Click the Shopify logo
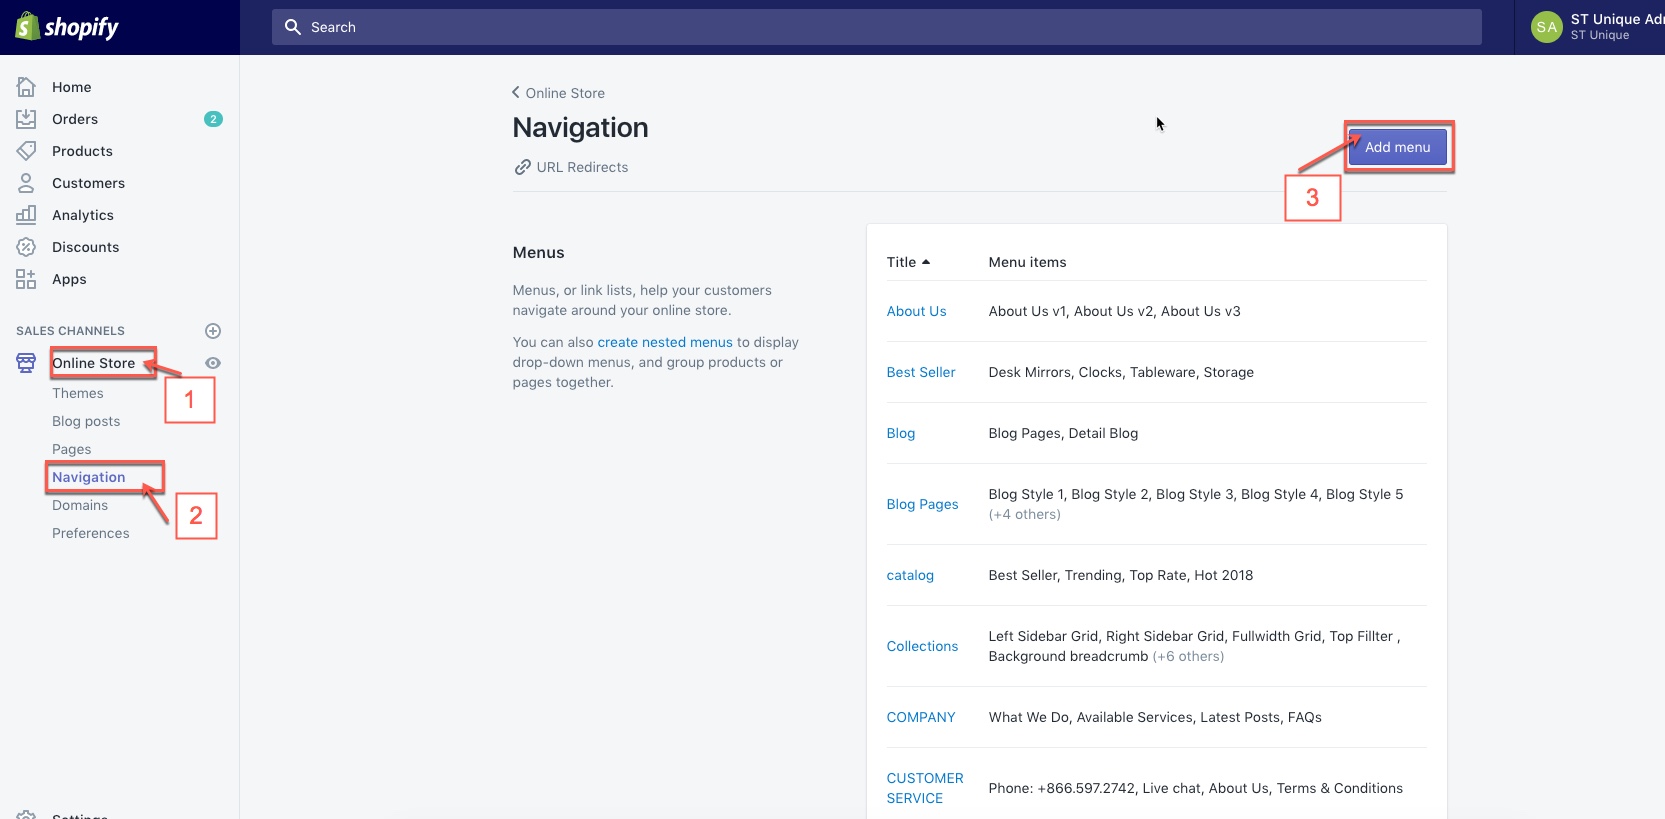The image size is (1665, 819). (x=67, y=27)
